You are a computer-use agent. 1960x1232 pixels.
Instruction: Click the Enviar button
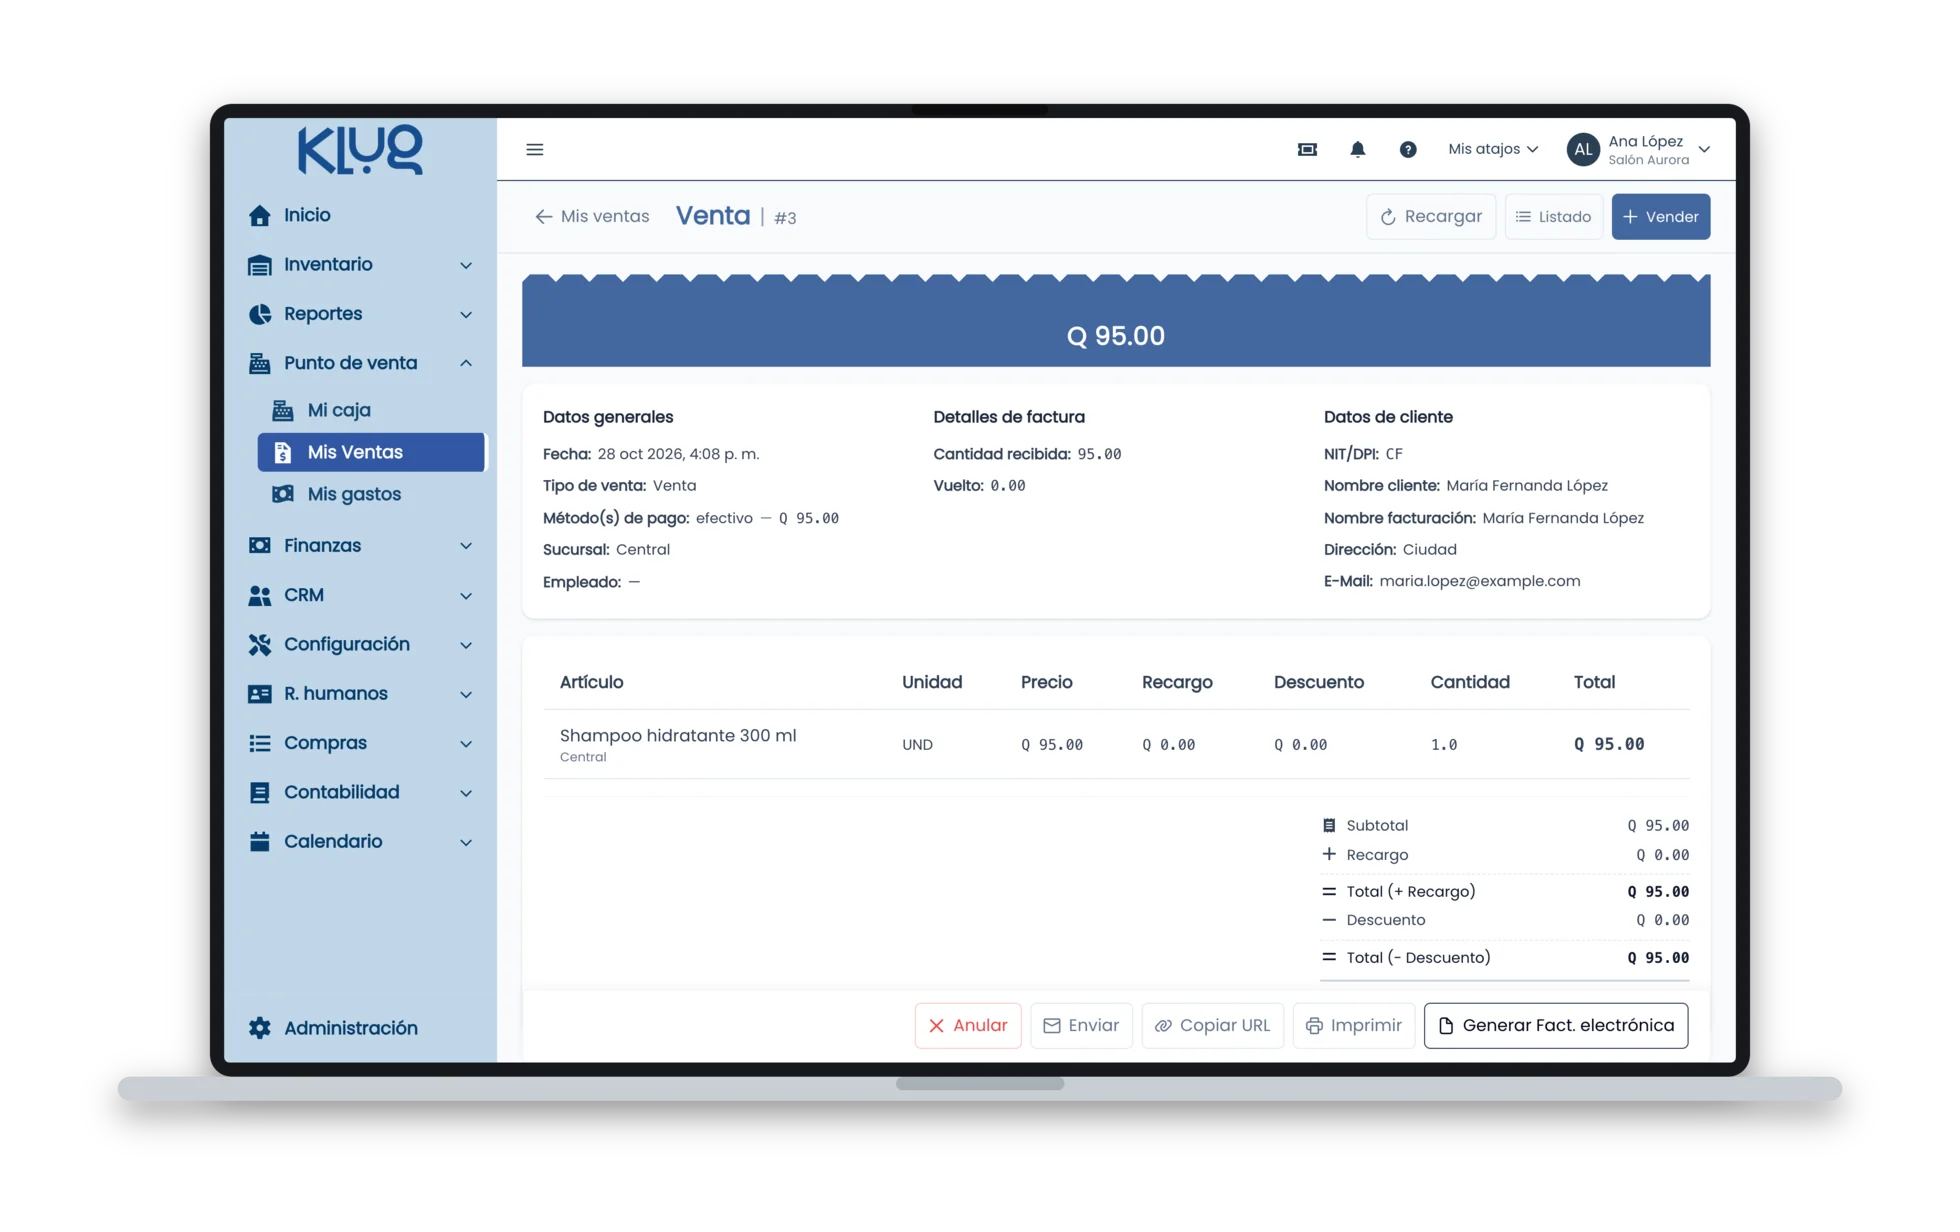point(1081,1025)
